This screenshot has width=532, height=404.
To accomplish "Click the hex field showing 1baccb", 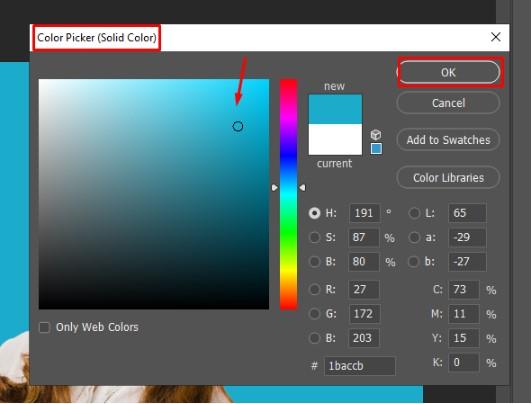I will [360, 366].
